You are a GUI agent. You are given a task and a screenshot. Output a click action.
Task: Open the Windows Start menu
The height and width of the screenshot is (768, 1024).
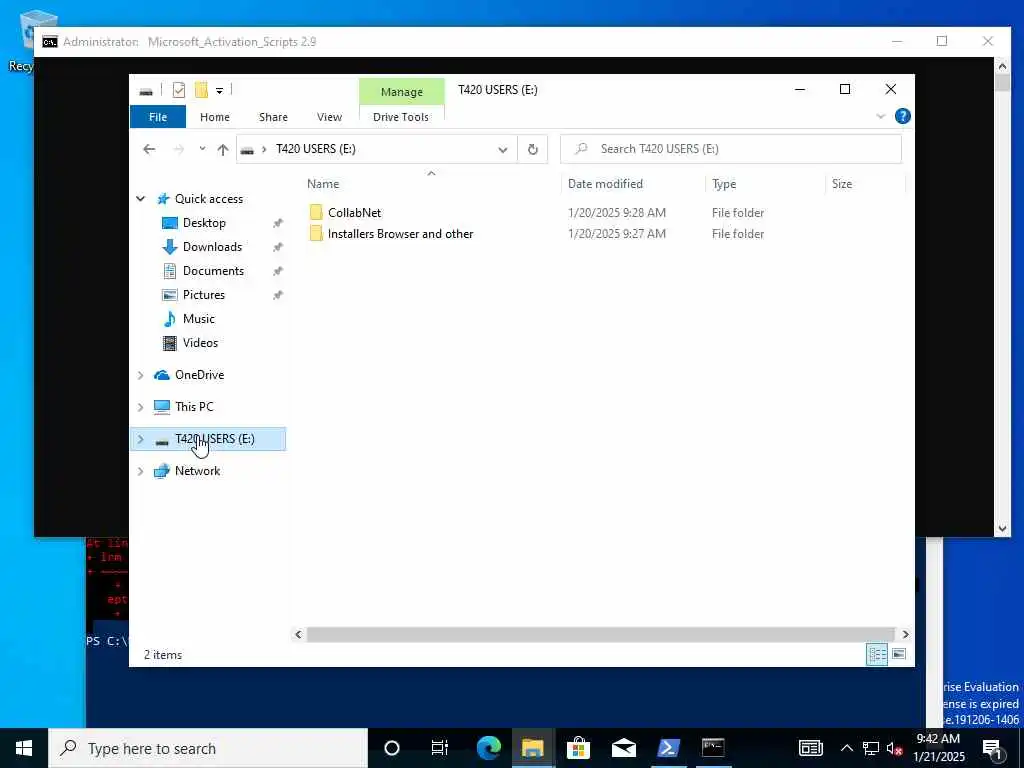[24, 748]
